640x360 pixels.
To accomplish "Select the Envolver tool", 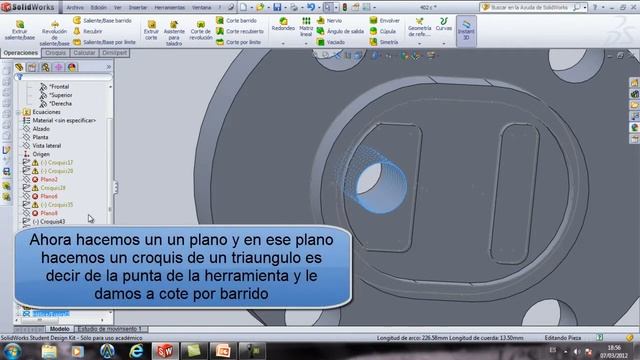I will [384, 20].
